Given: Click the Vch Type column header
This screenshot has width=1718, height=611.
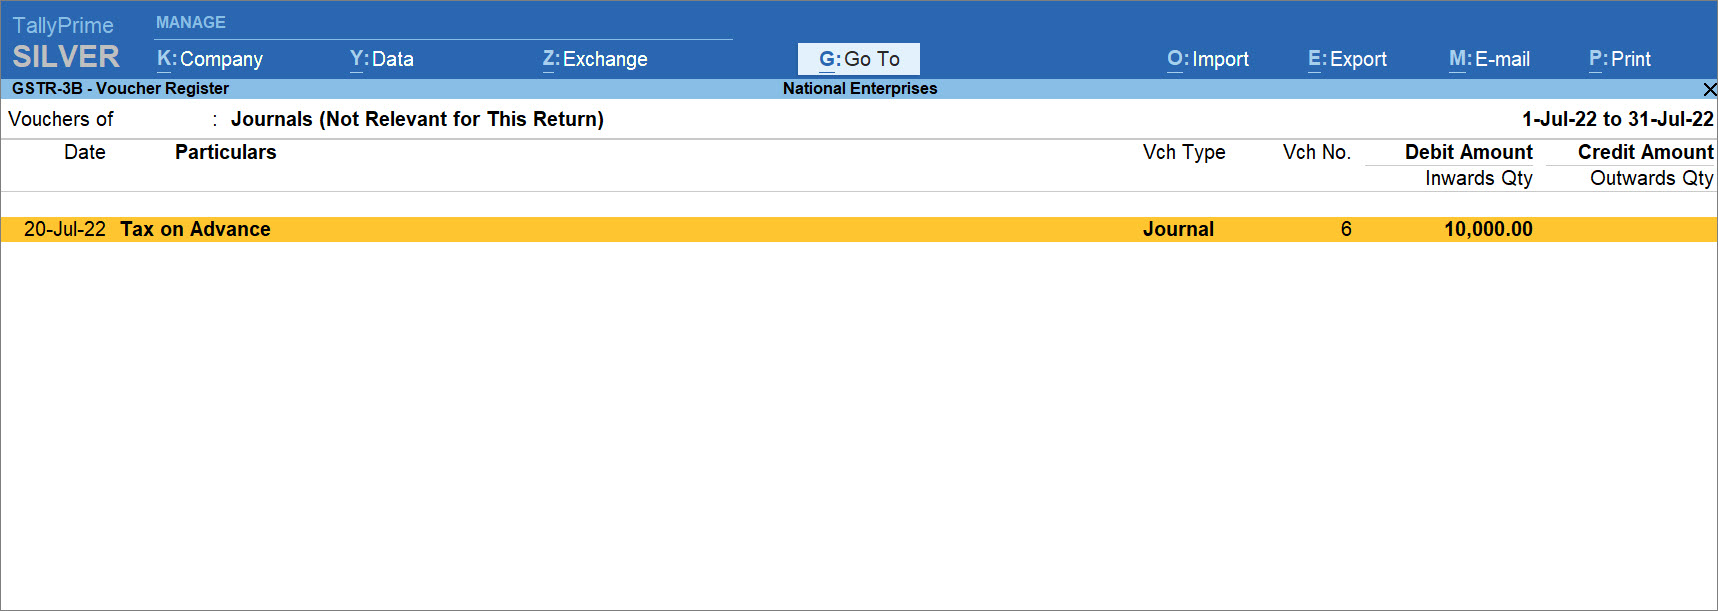Looking at the screenshot, I should [x=1184, y=152].
